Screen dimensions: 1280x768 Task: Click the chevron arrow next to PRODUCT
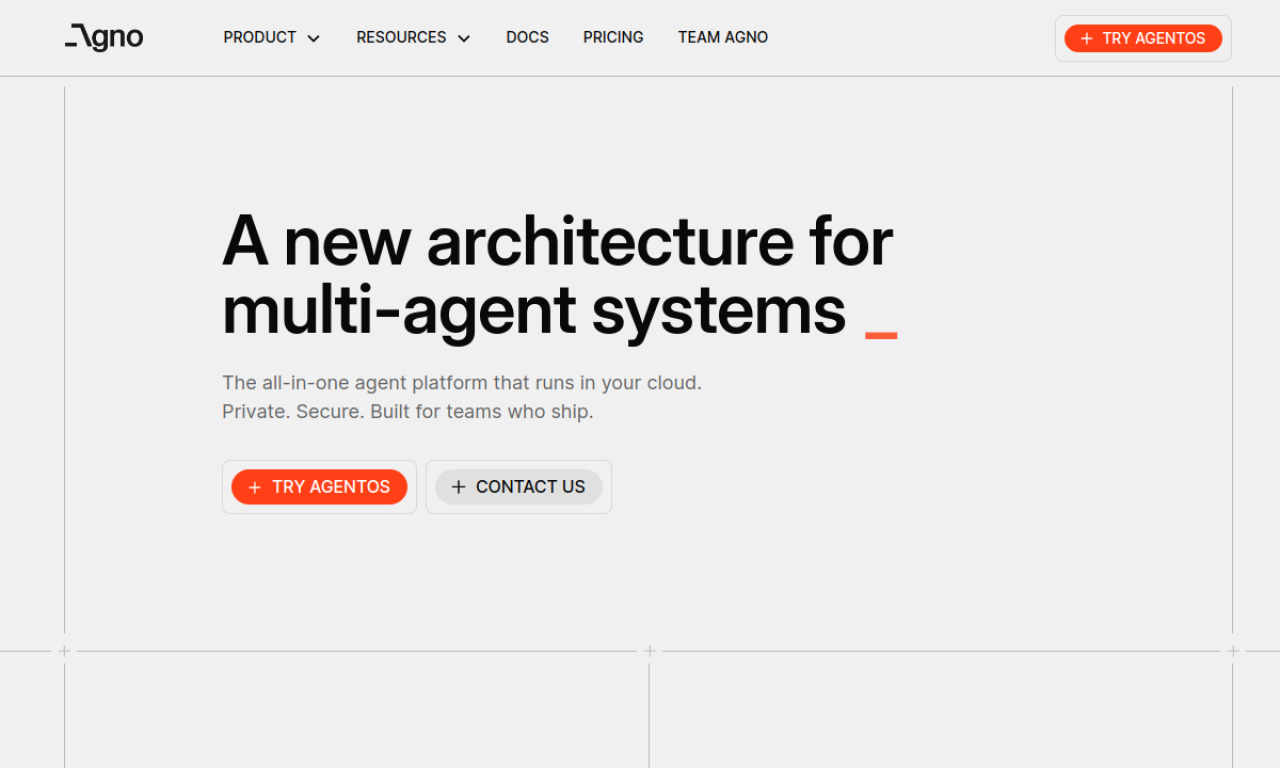click(x=313, y=38)
